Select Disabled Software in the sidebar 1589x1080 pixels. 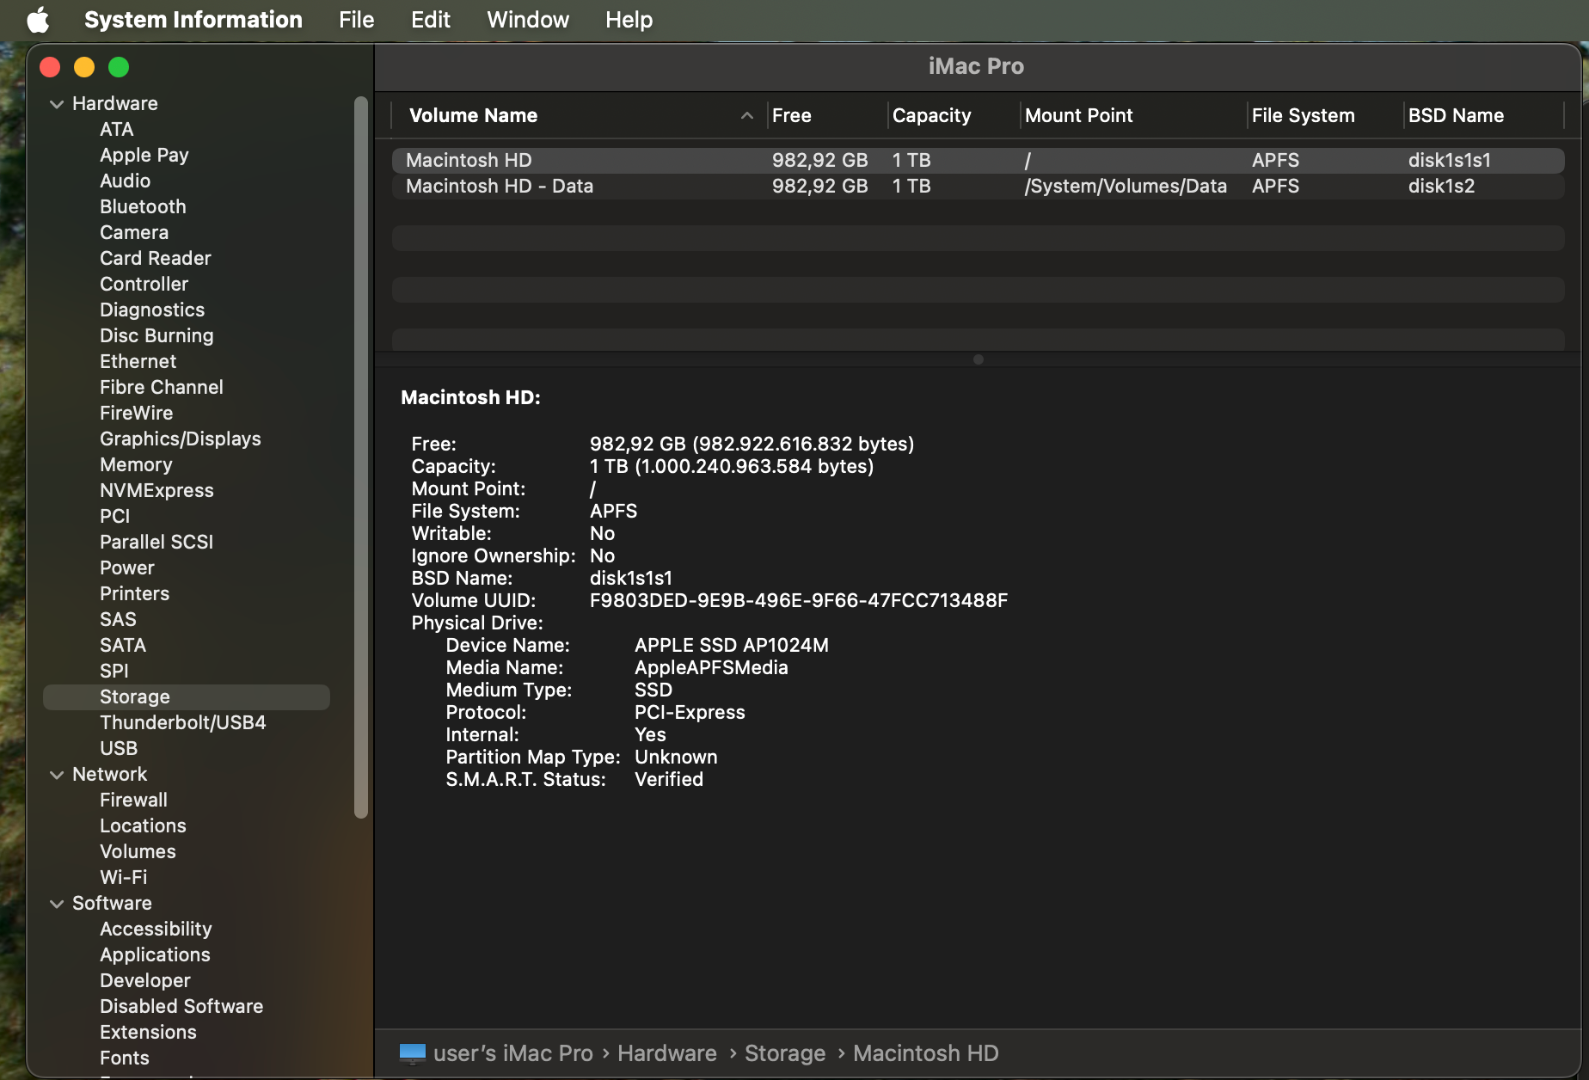[181, 1007]
